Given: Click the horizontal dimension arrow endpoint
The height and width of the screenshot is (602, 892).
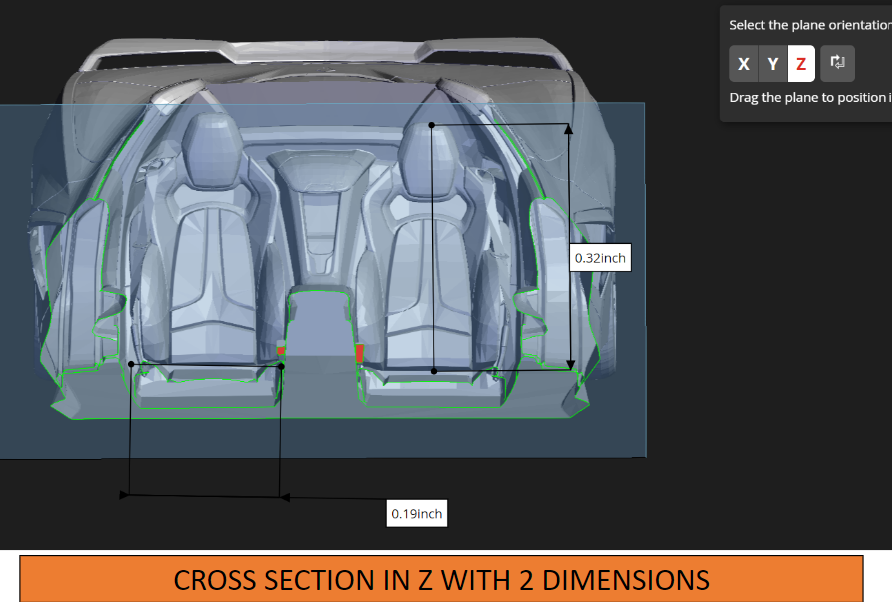Looking at the screenshot, I should [124, 494].
